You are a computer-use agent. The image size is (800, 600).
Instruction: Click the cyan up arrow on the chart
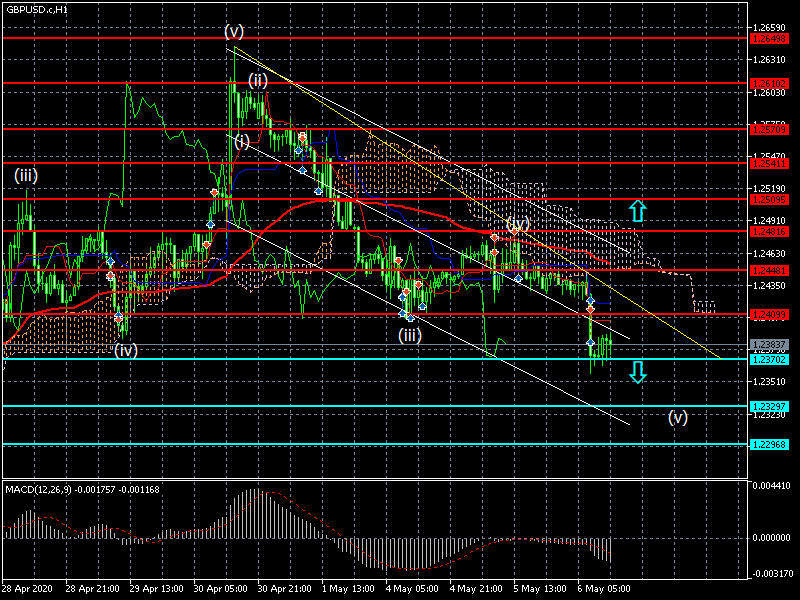coord(638,211)
